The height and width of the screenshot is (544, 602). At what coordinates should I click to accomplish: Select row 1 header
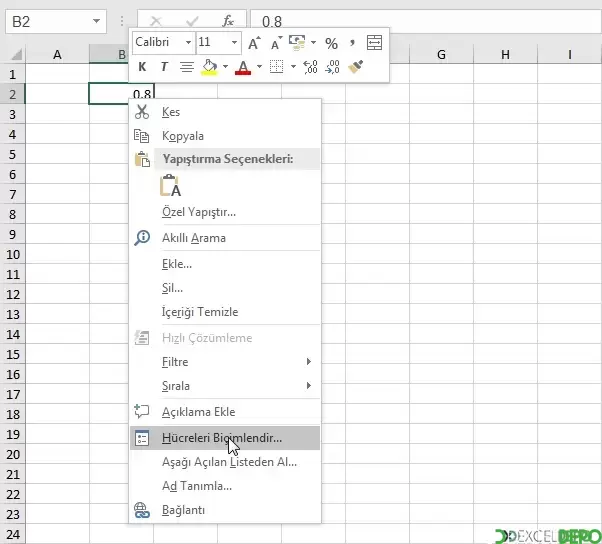13,74
